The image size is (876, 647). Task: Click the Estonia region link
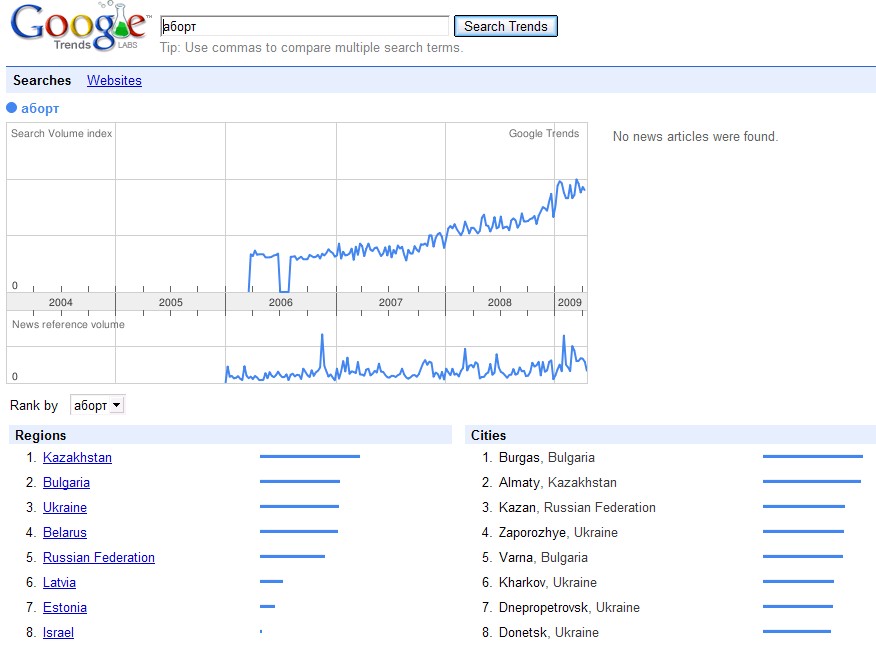click(65, 607)
